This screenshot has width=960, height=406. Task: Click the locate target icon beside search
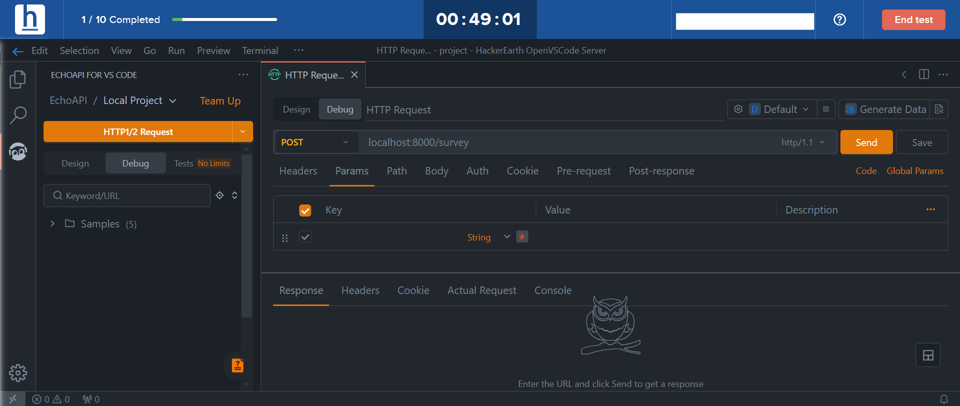point(220,196)
